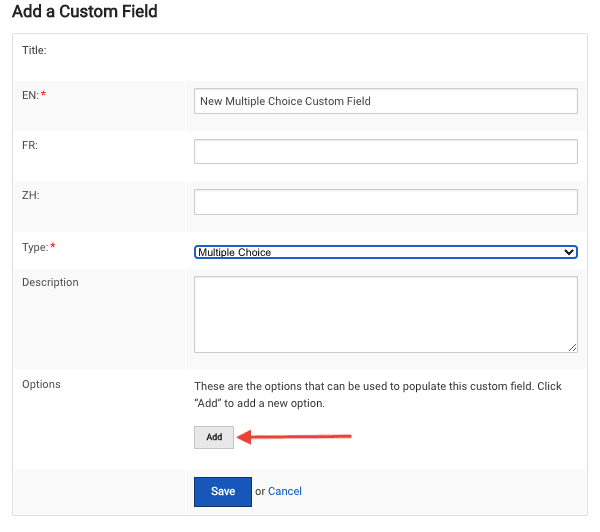The image size is (600, 532).
Task: Click into the ZH title field
Action: 385,202
